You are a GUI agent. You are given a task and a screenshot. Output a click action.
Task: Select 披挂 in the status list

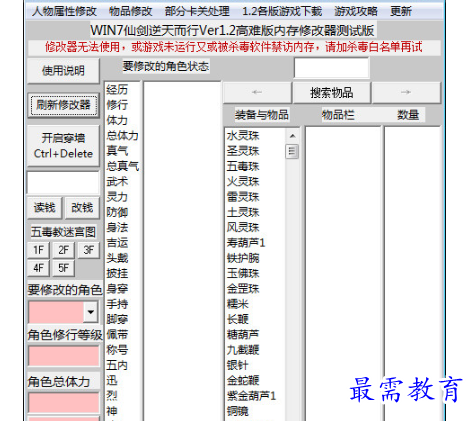(117, 273)
